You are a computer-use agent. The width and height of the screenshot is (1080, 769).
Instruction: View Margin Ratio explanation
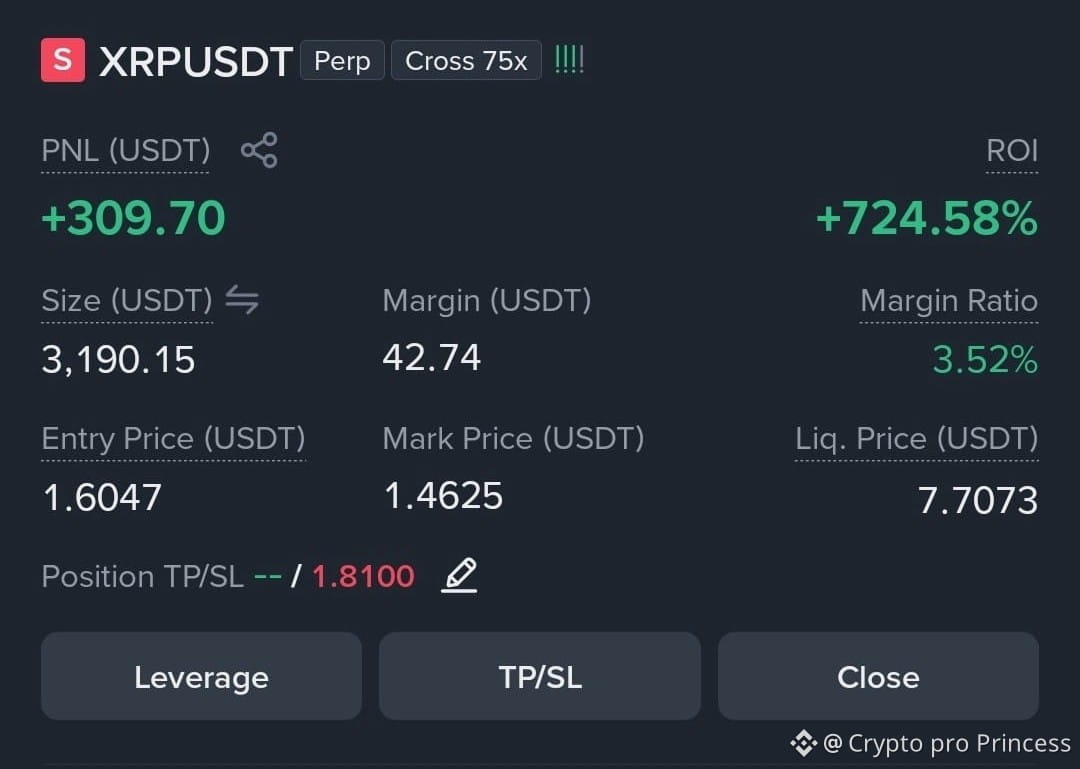(949, 300)
